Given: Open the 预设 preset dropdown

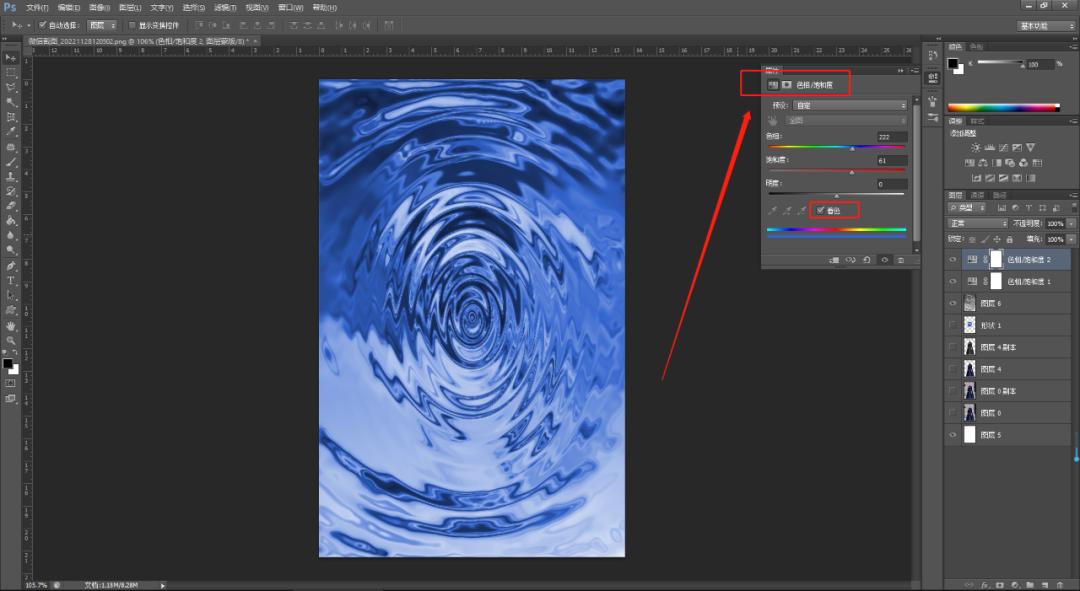Looking at the screenshot, I should pyautogui.click(x=850, y=105).
